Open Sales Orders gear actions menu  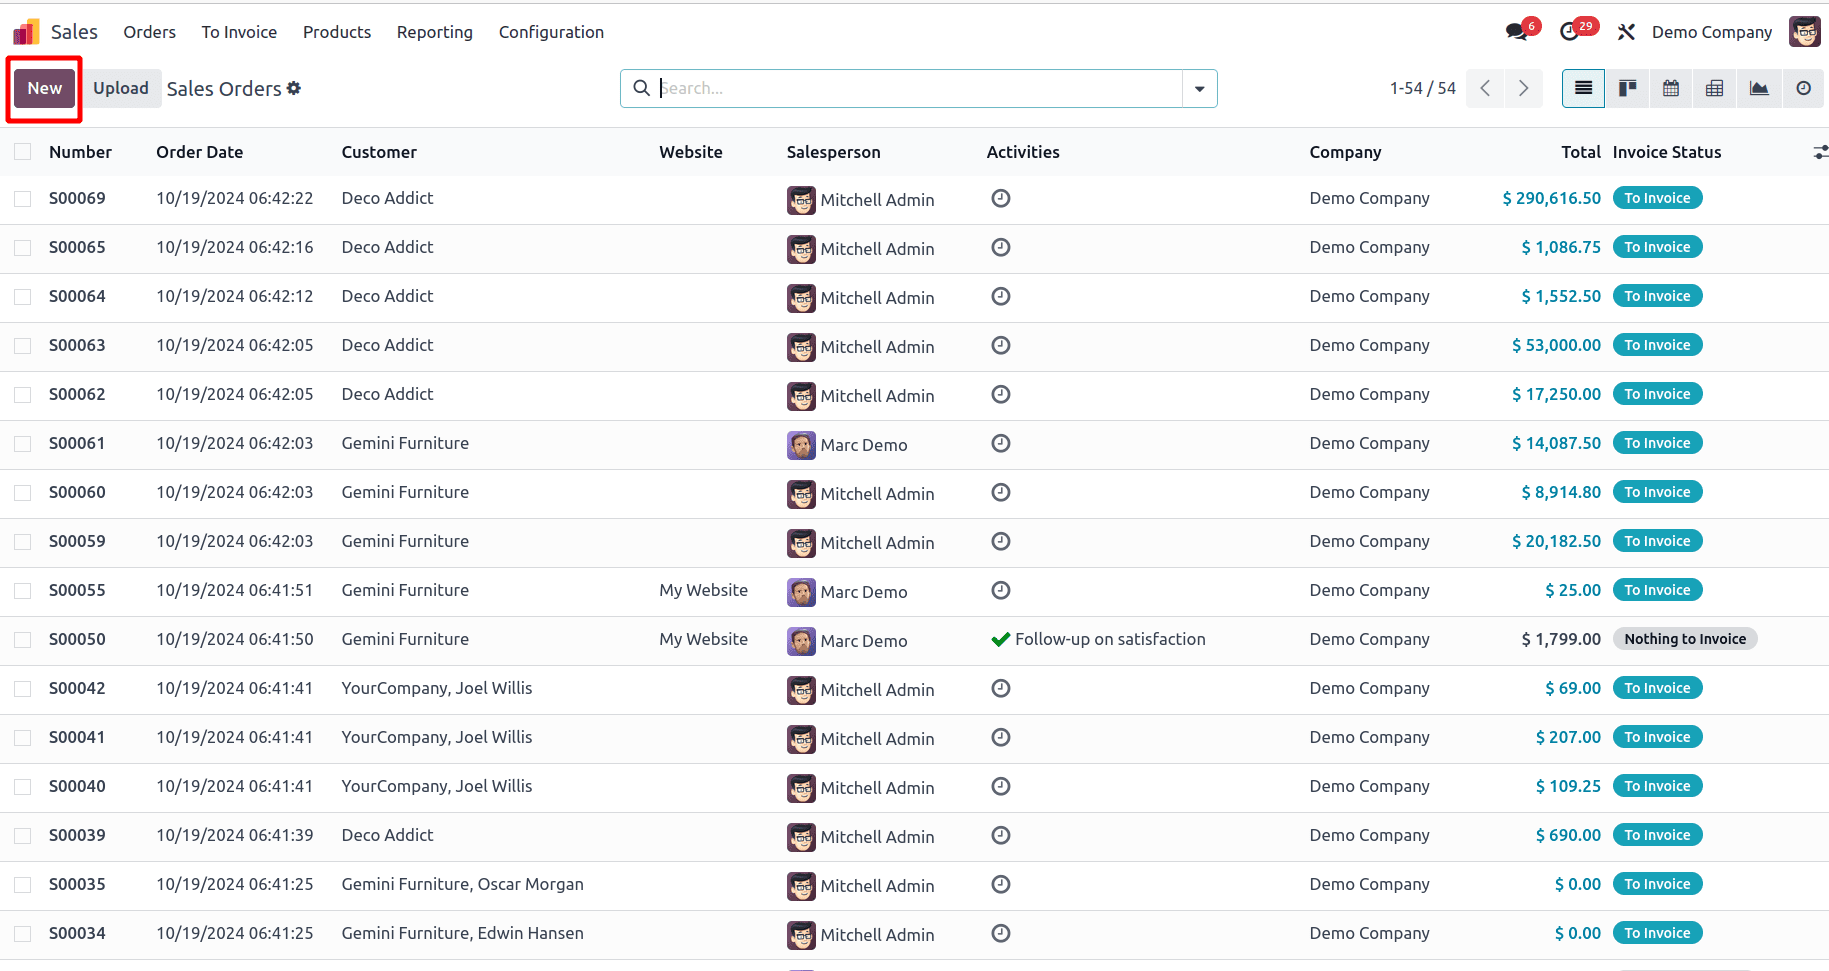pyautogui.click(x=294, y=88)
